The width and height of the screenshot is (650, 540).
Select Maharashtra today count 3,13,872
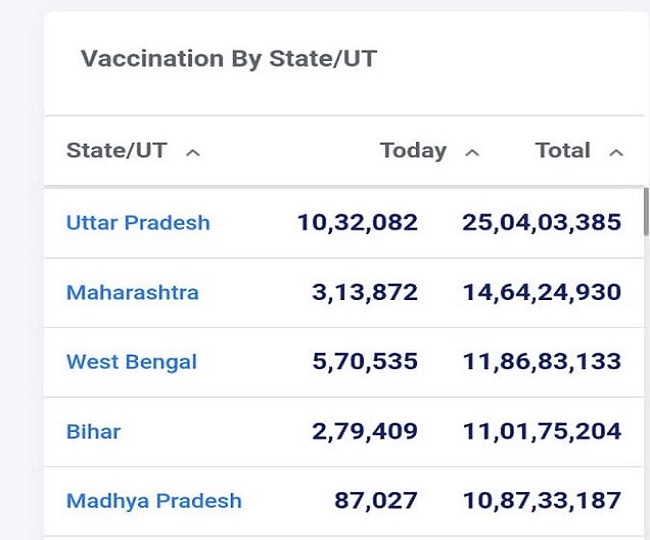point(365,292)
